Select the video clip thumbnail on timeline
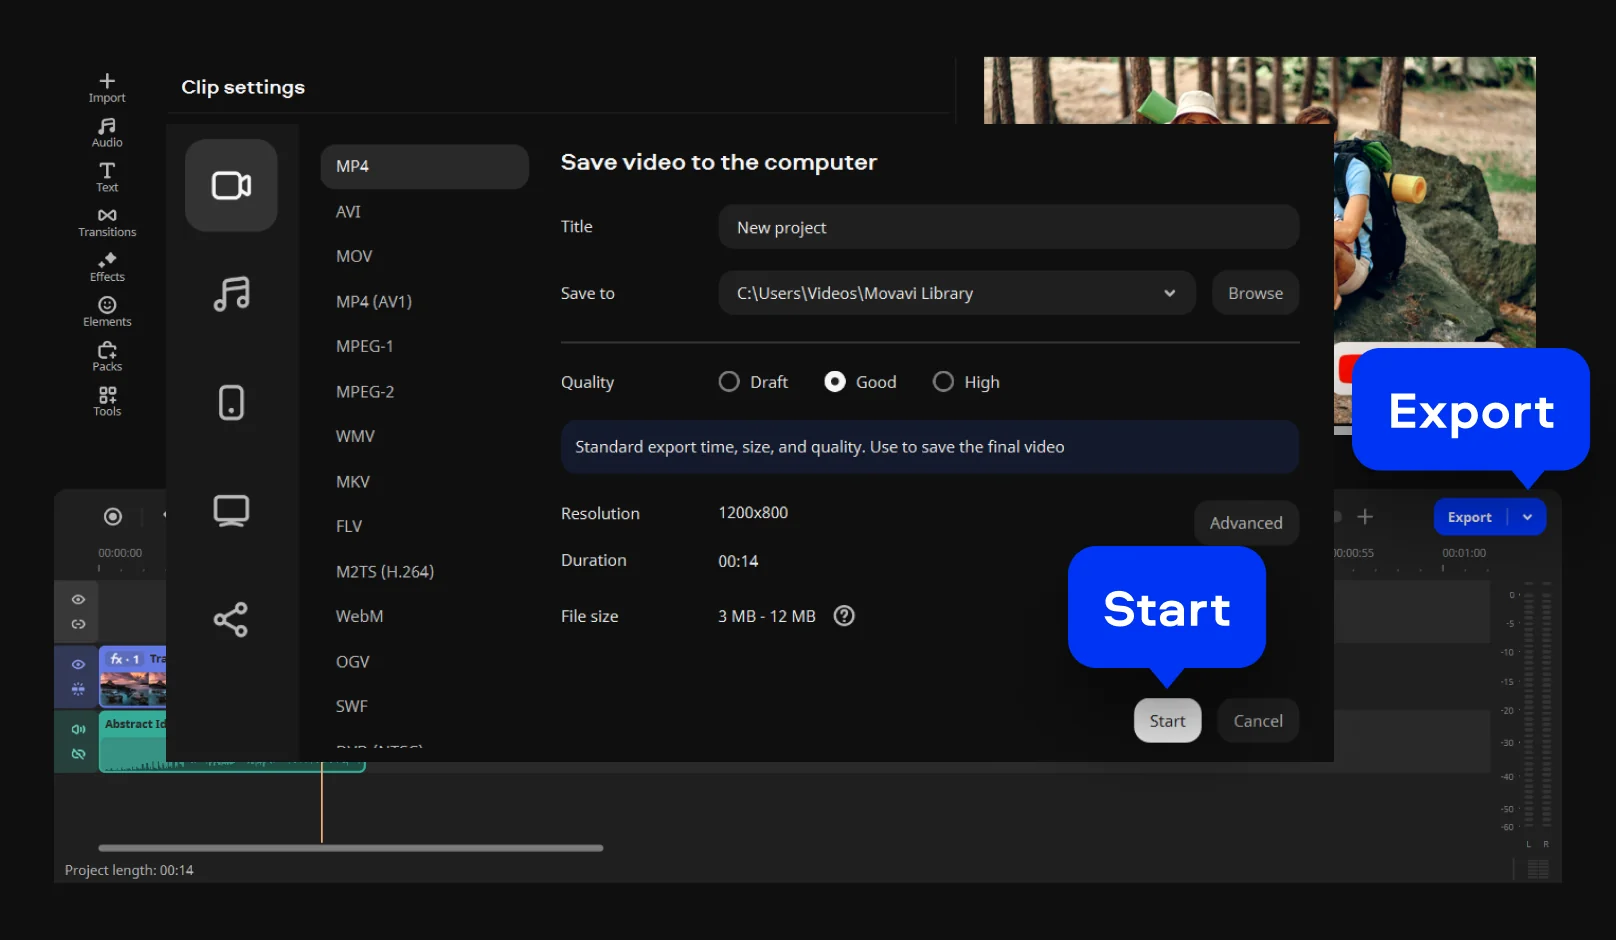This screenshot has width=1616, height=940. tap(133, 686)
